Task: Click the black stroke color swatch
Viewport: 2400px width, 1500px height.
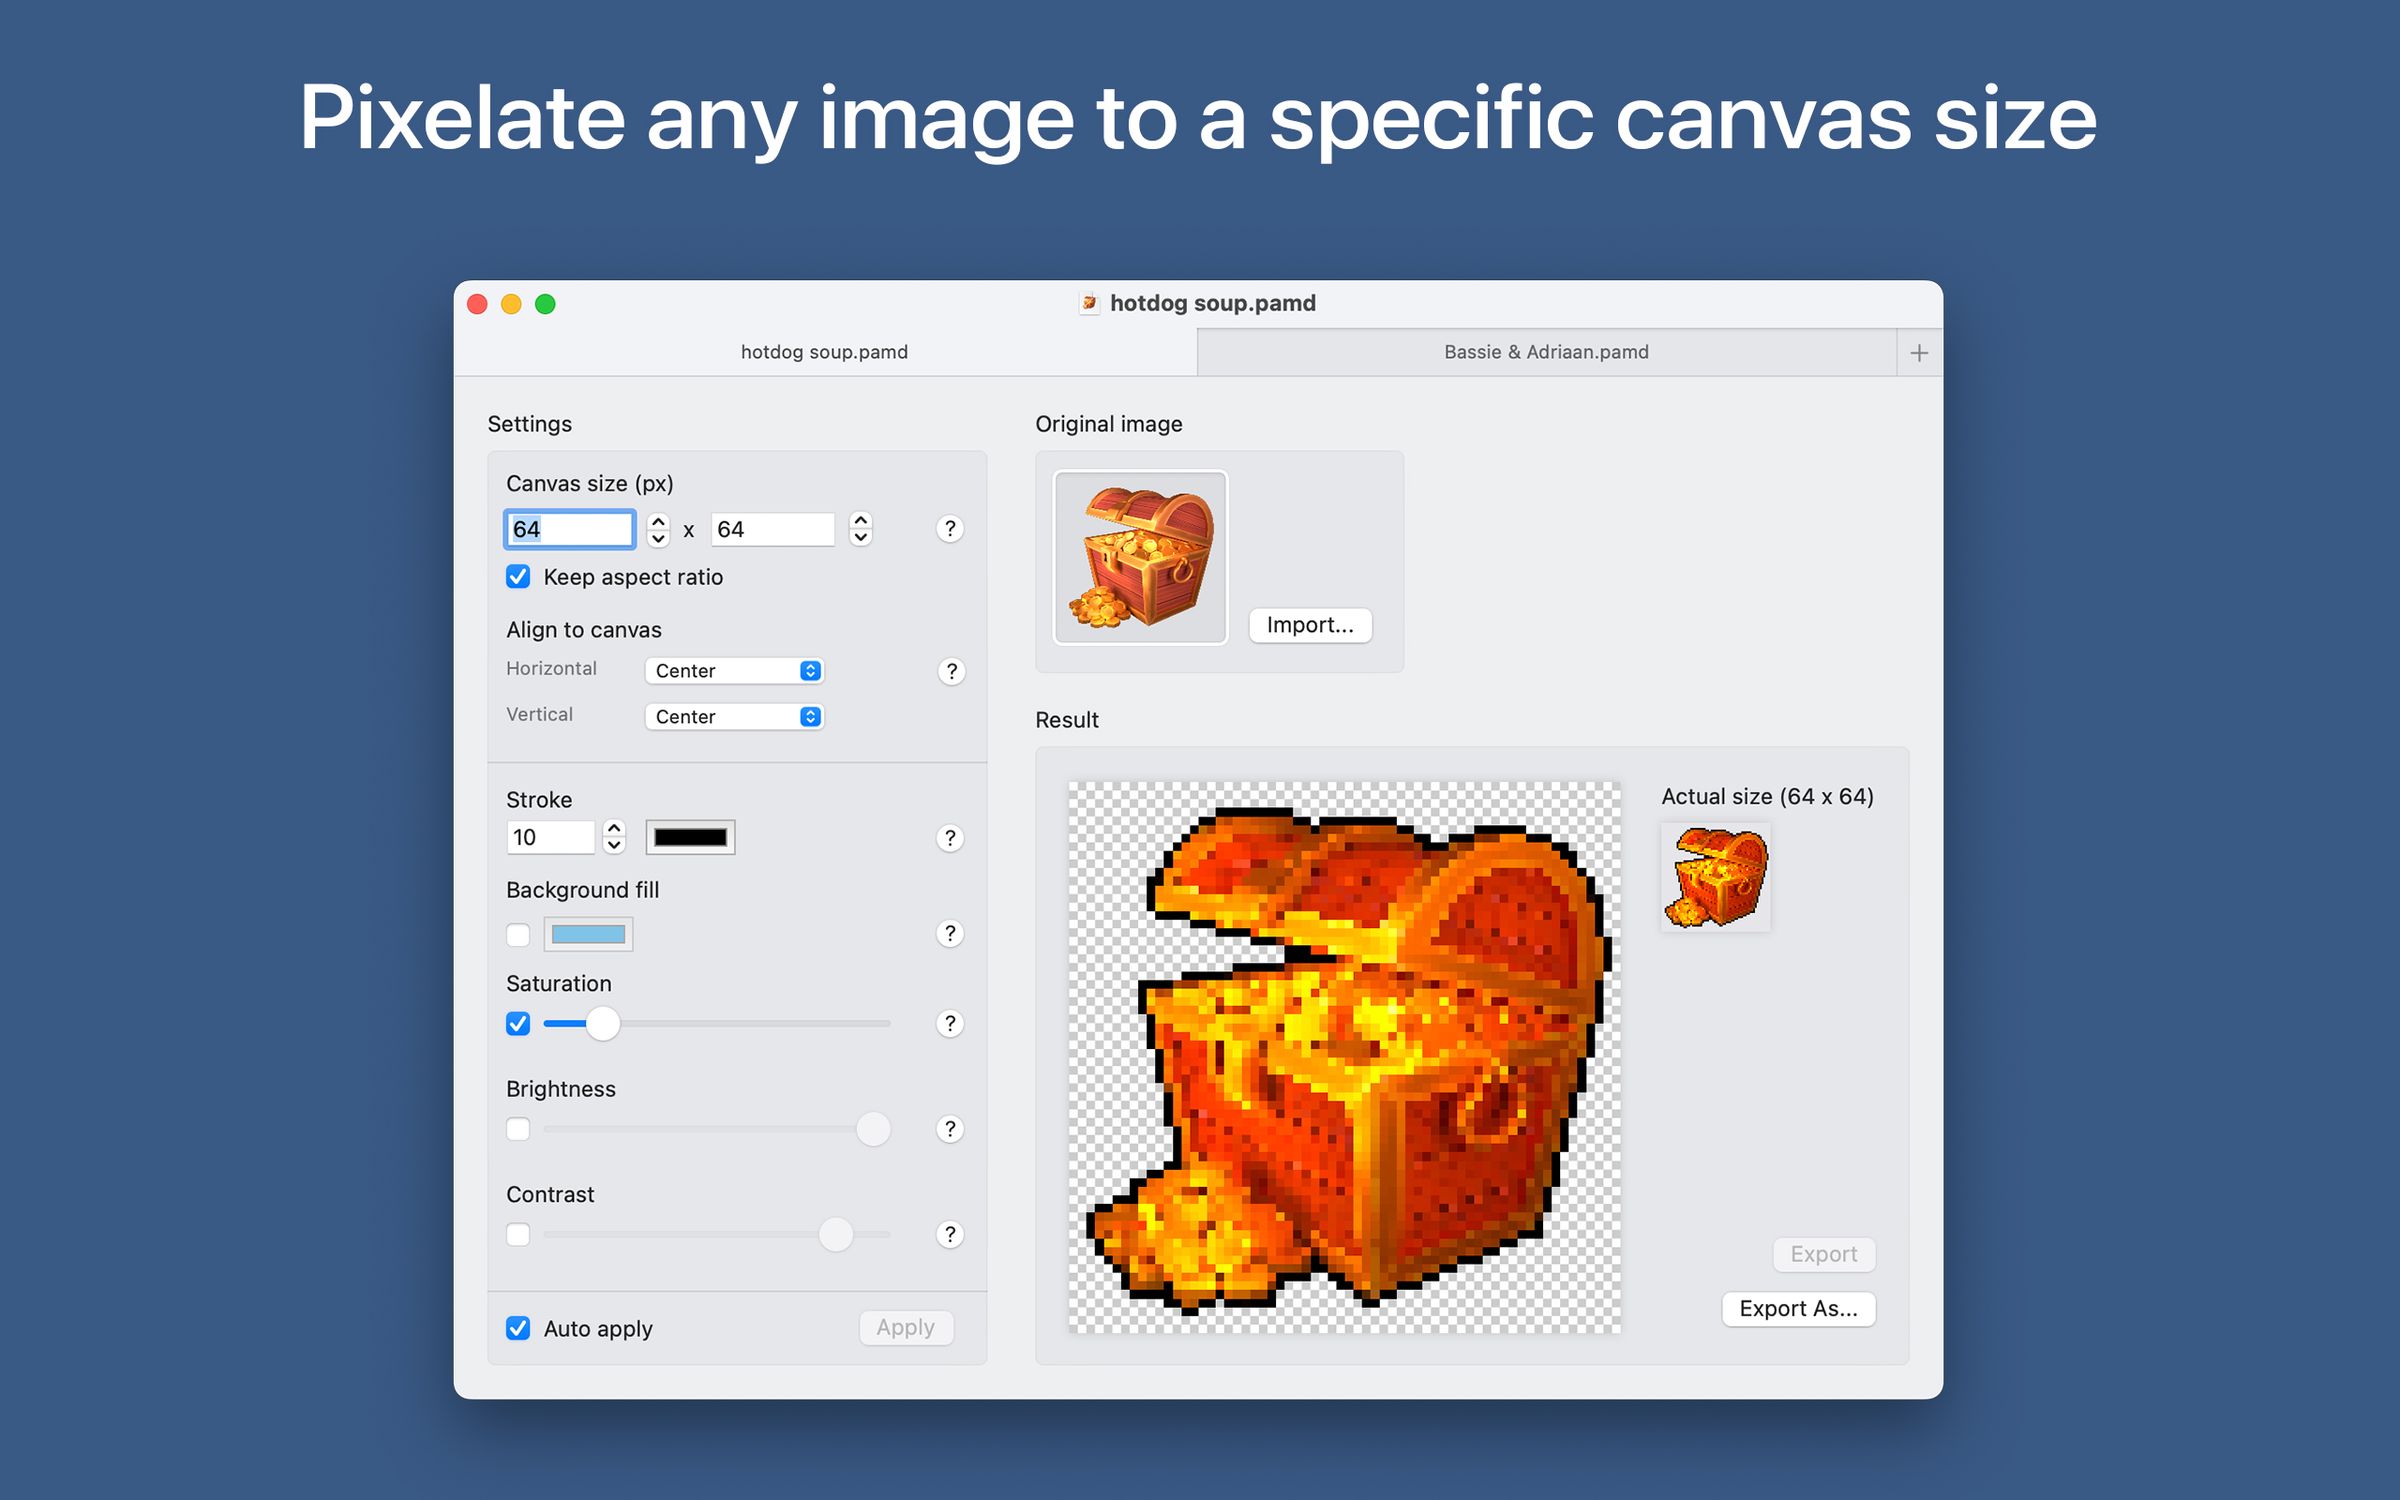Action: (x=690, y=836)
